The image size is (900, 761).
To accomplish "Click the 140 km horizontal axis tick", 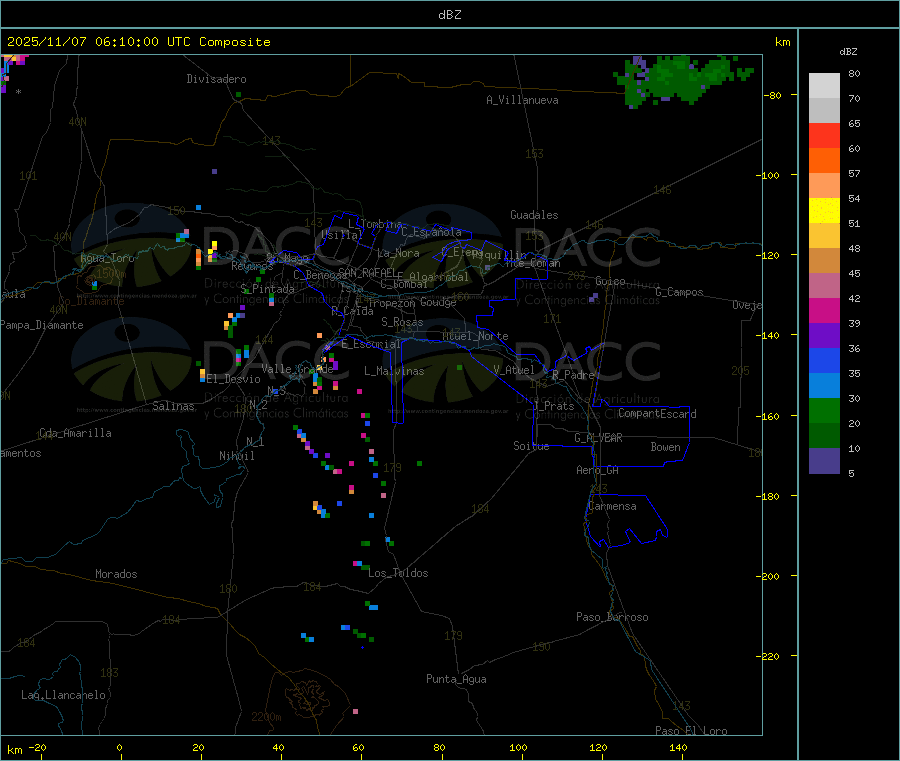I will pos(678,748).
